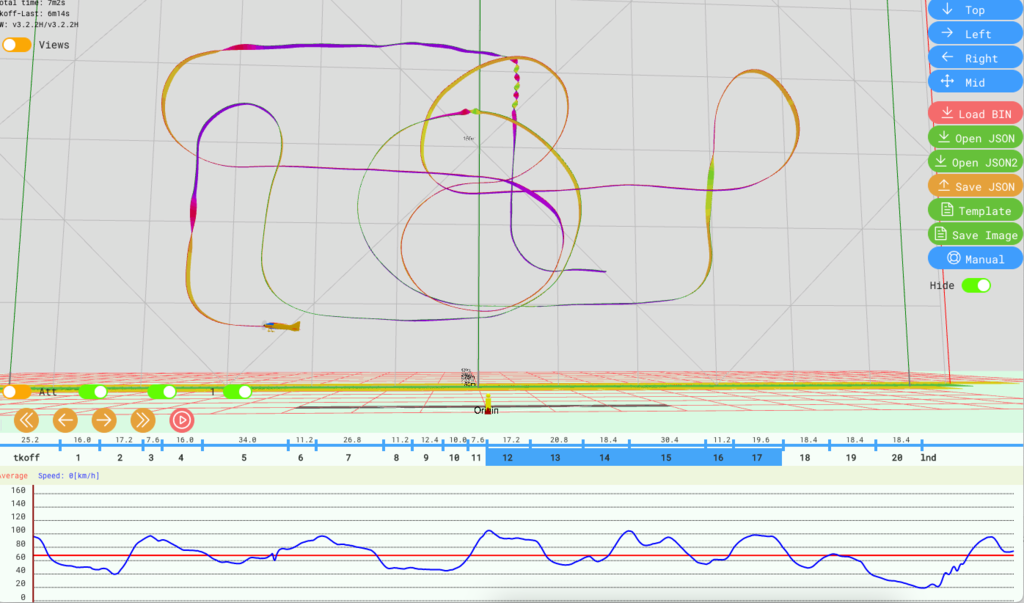Select maneuver 10 in the timeline

pos(455,457)
